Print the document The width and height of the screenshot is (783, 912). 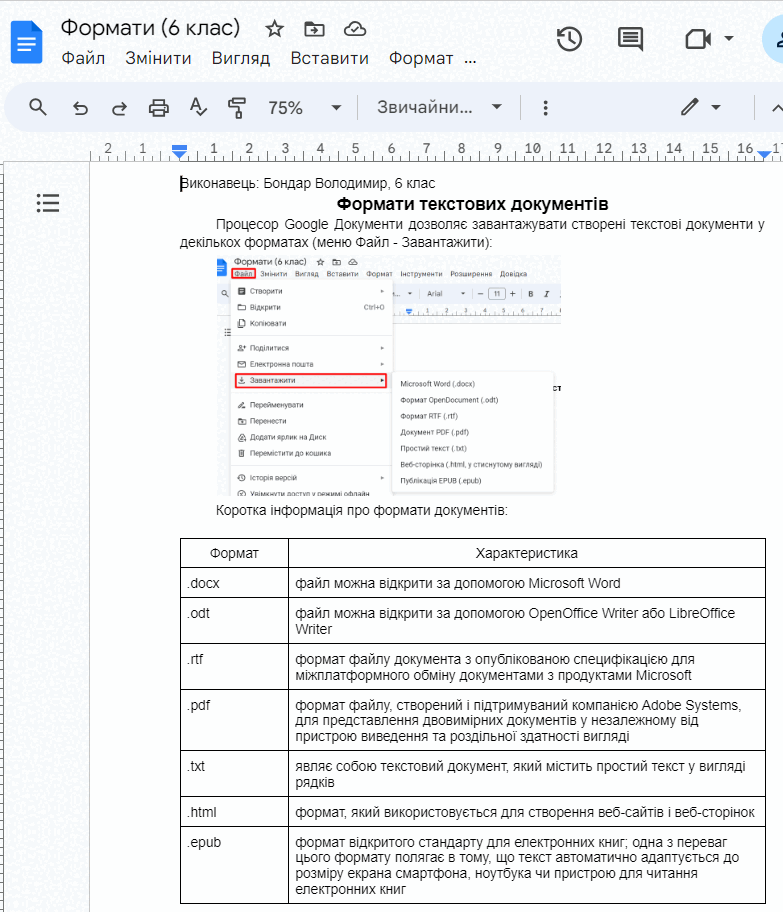click(158, 108)
